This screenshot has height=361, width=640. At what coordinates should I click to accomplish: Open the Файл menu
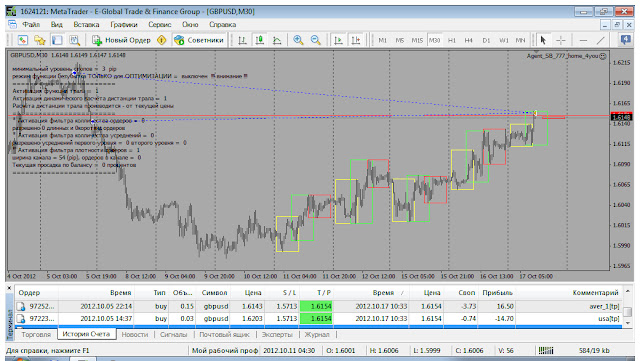click(x=31, y=25)
